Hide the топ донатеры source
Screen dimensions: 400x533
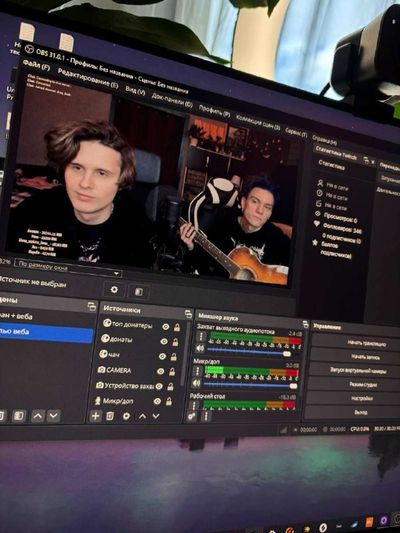click(x=166, y=327)
